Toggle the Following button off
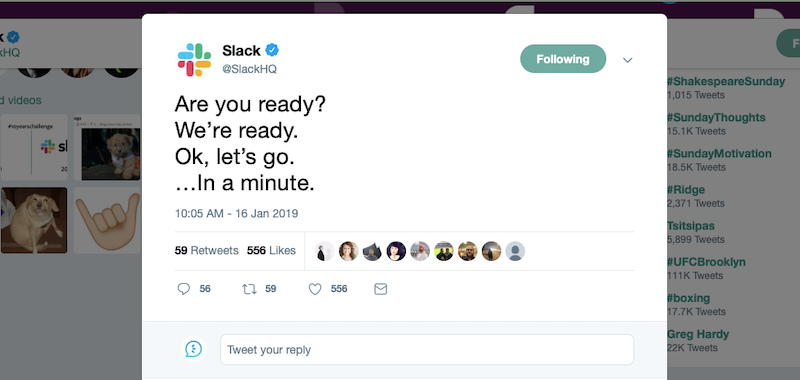The image size is (800, 380). 563,59
